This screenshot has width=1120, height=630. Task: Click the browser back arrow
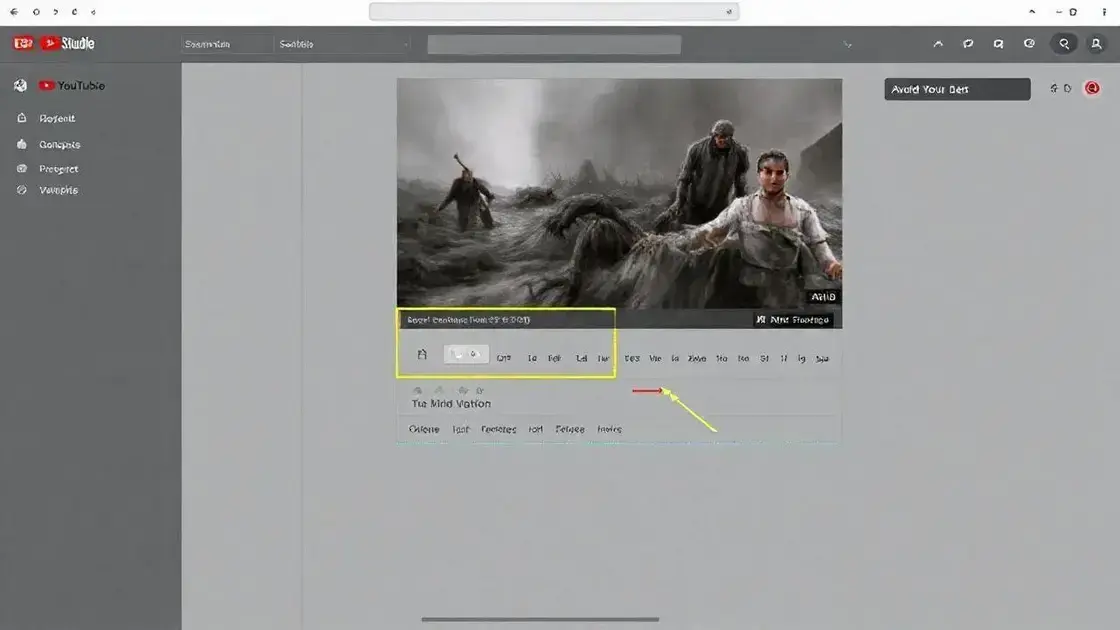(x=14, y=12)
